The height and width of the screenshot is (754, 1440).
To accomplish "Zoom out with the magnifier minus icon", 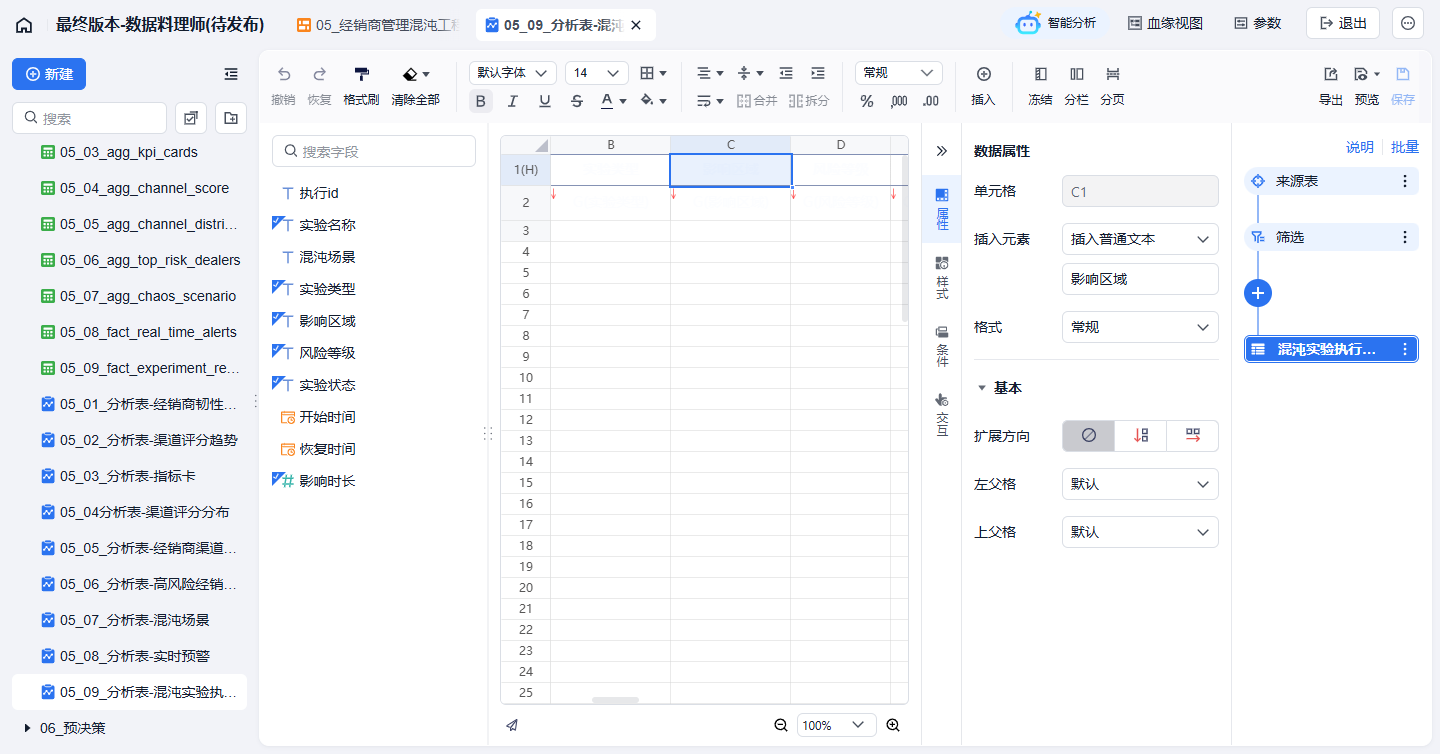I will click(x=781, y=726).
